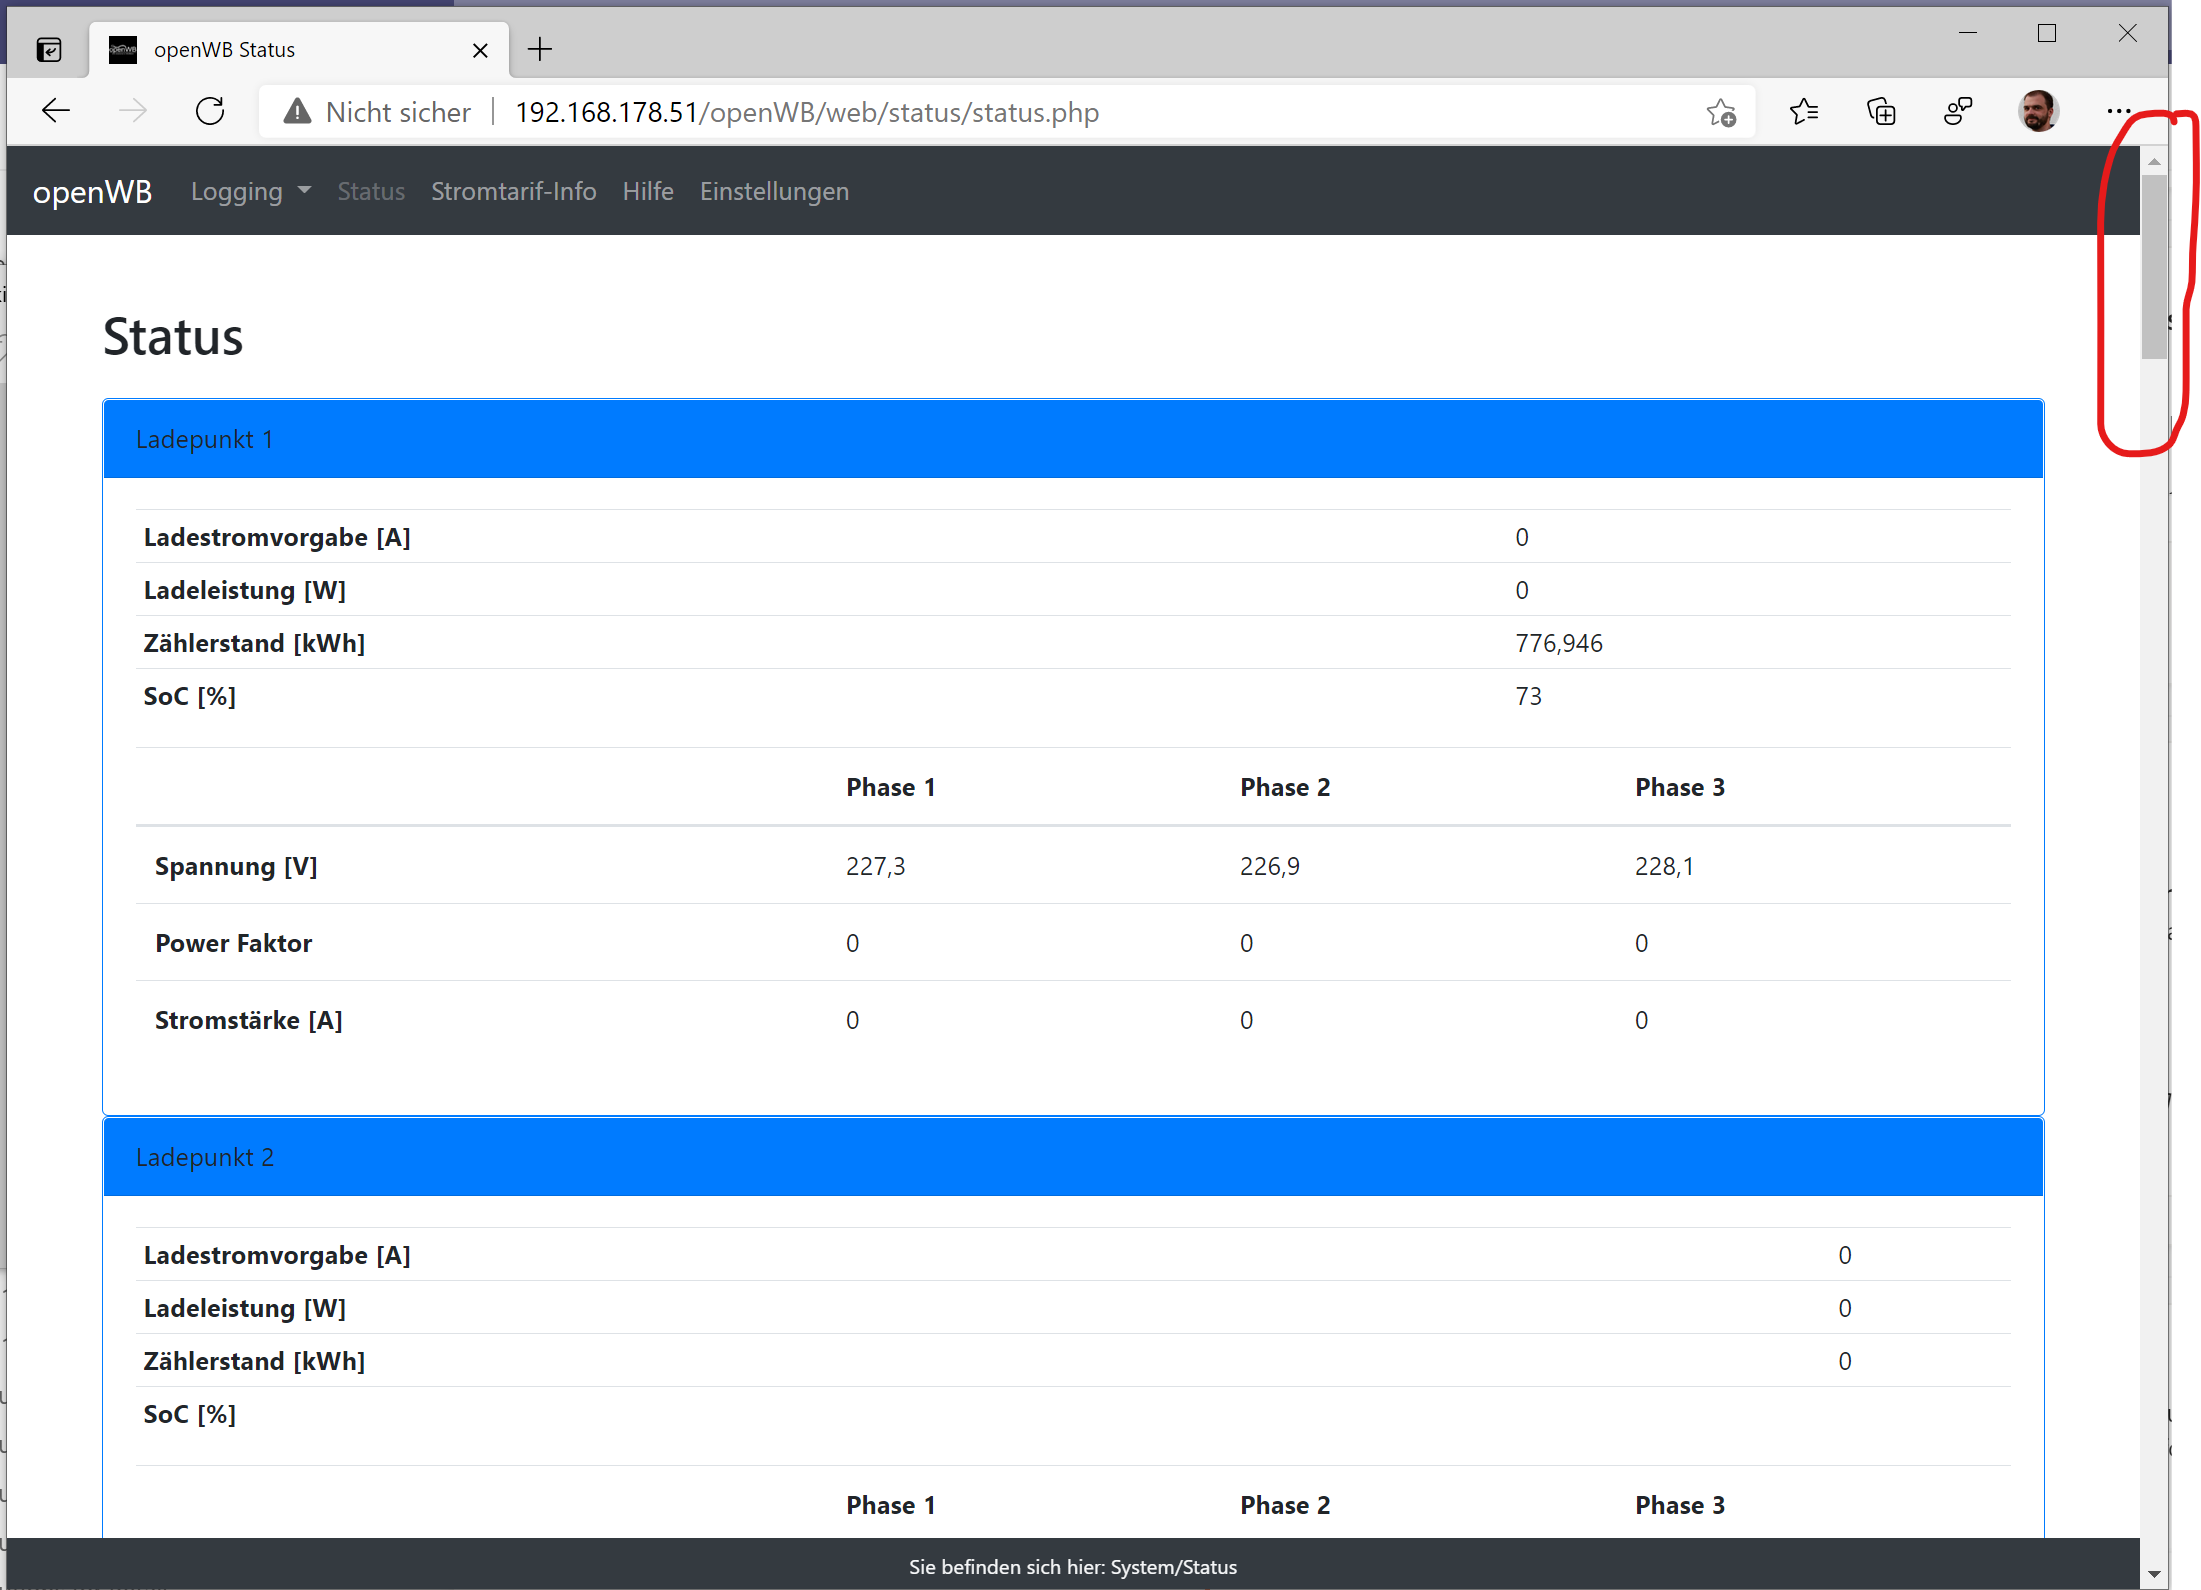Open browser settings three-dots menu
This screenshot has width=2201, height=1590.
[x=2118, y=111]
